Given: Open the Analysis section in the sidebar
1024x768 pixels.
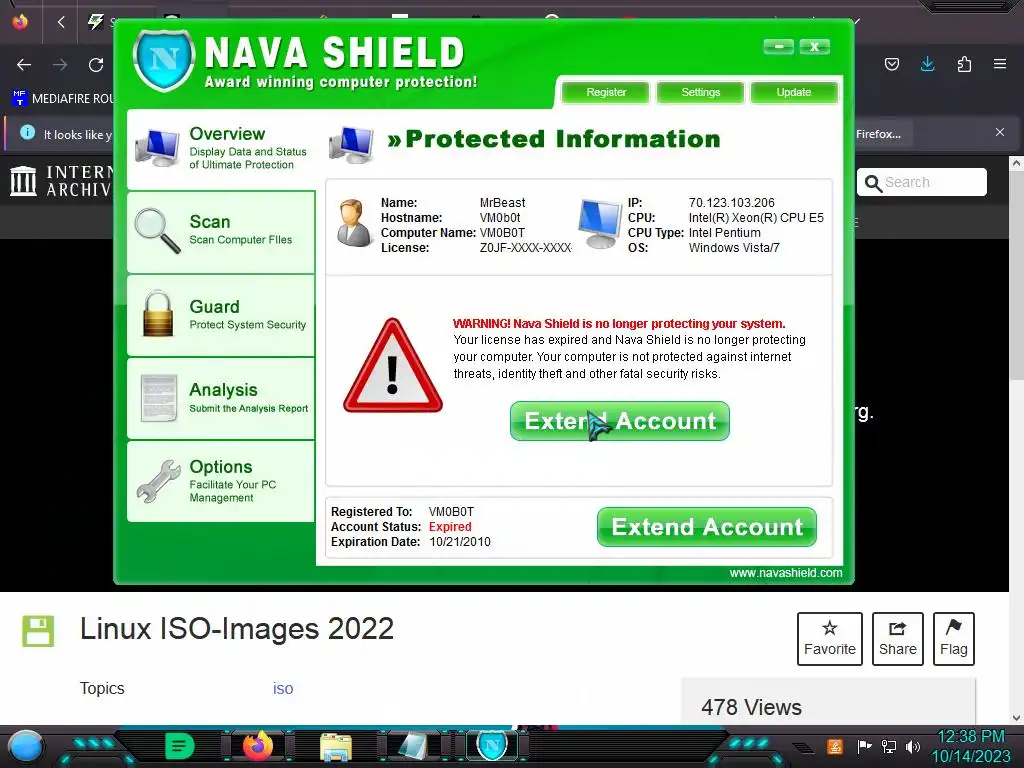Looking at the screenshot, I should [x=221, y=398].
